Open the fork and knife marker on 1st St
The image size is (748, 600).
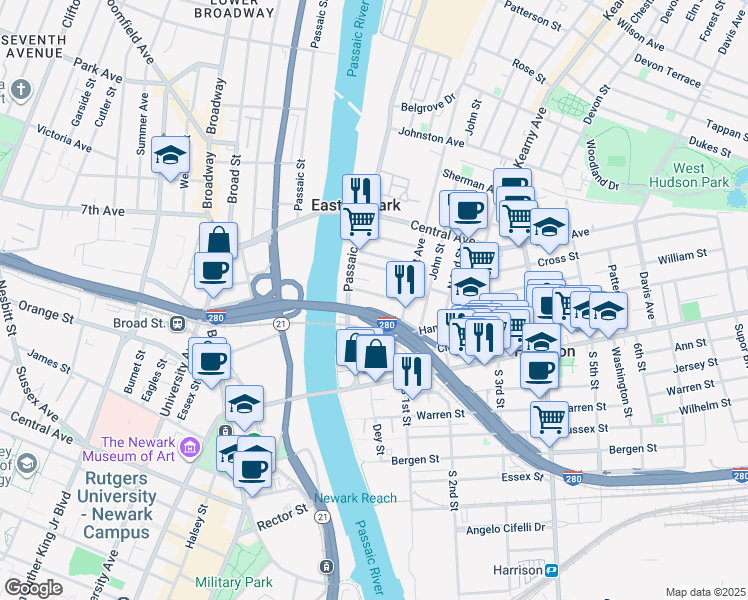(413, 372)
